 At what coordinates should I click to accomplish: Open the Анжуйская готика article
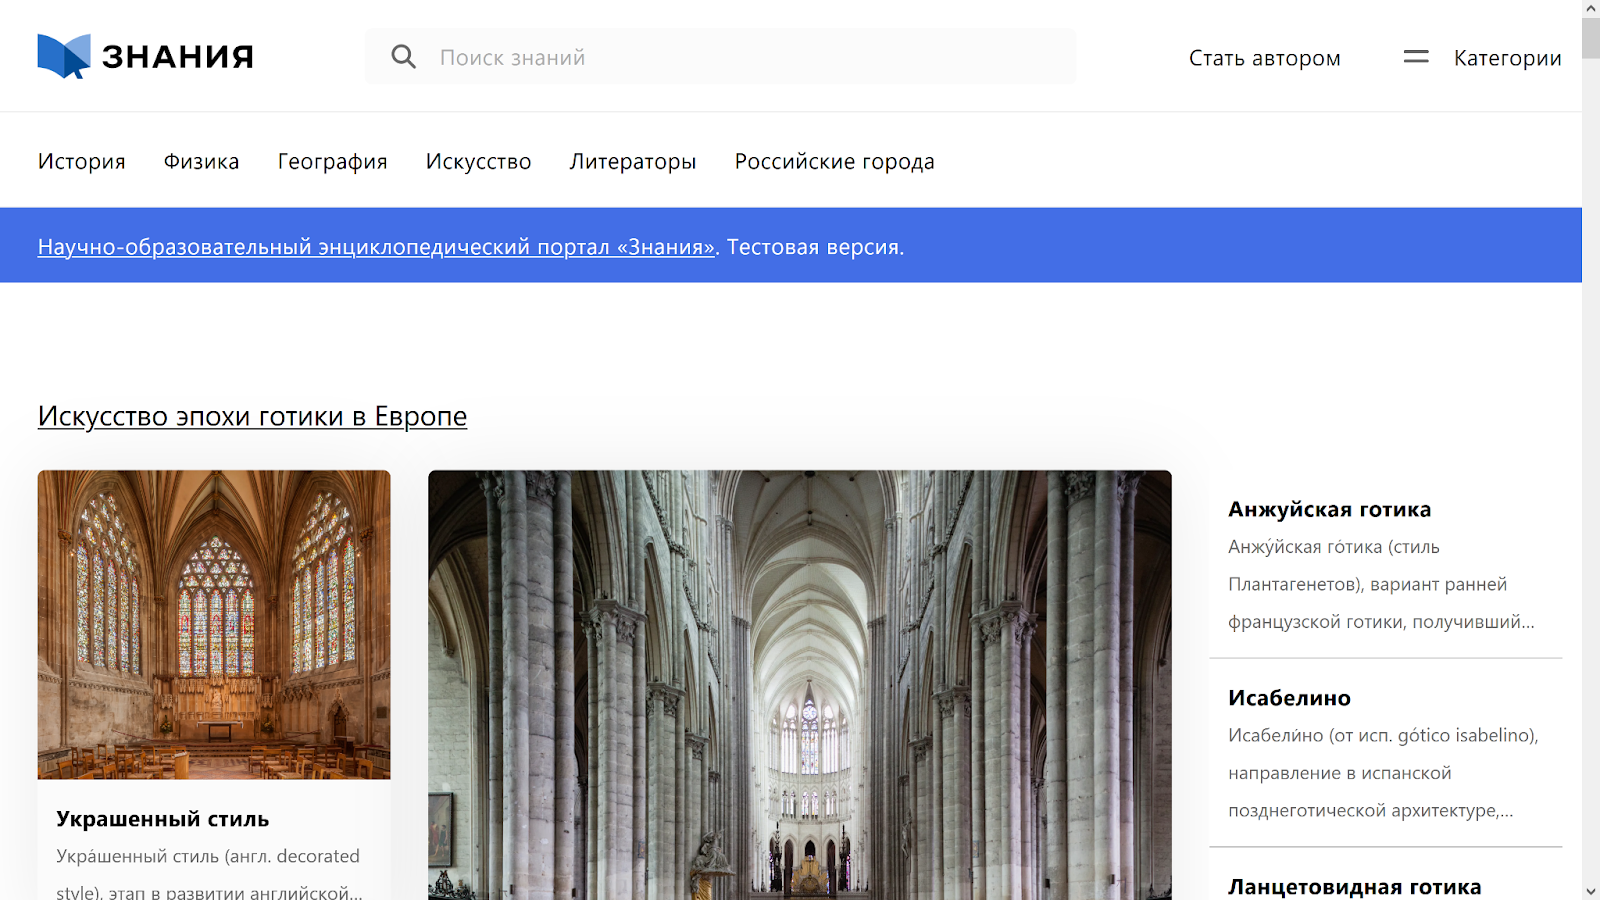(1329, 509)
